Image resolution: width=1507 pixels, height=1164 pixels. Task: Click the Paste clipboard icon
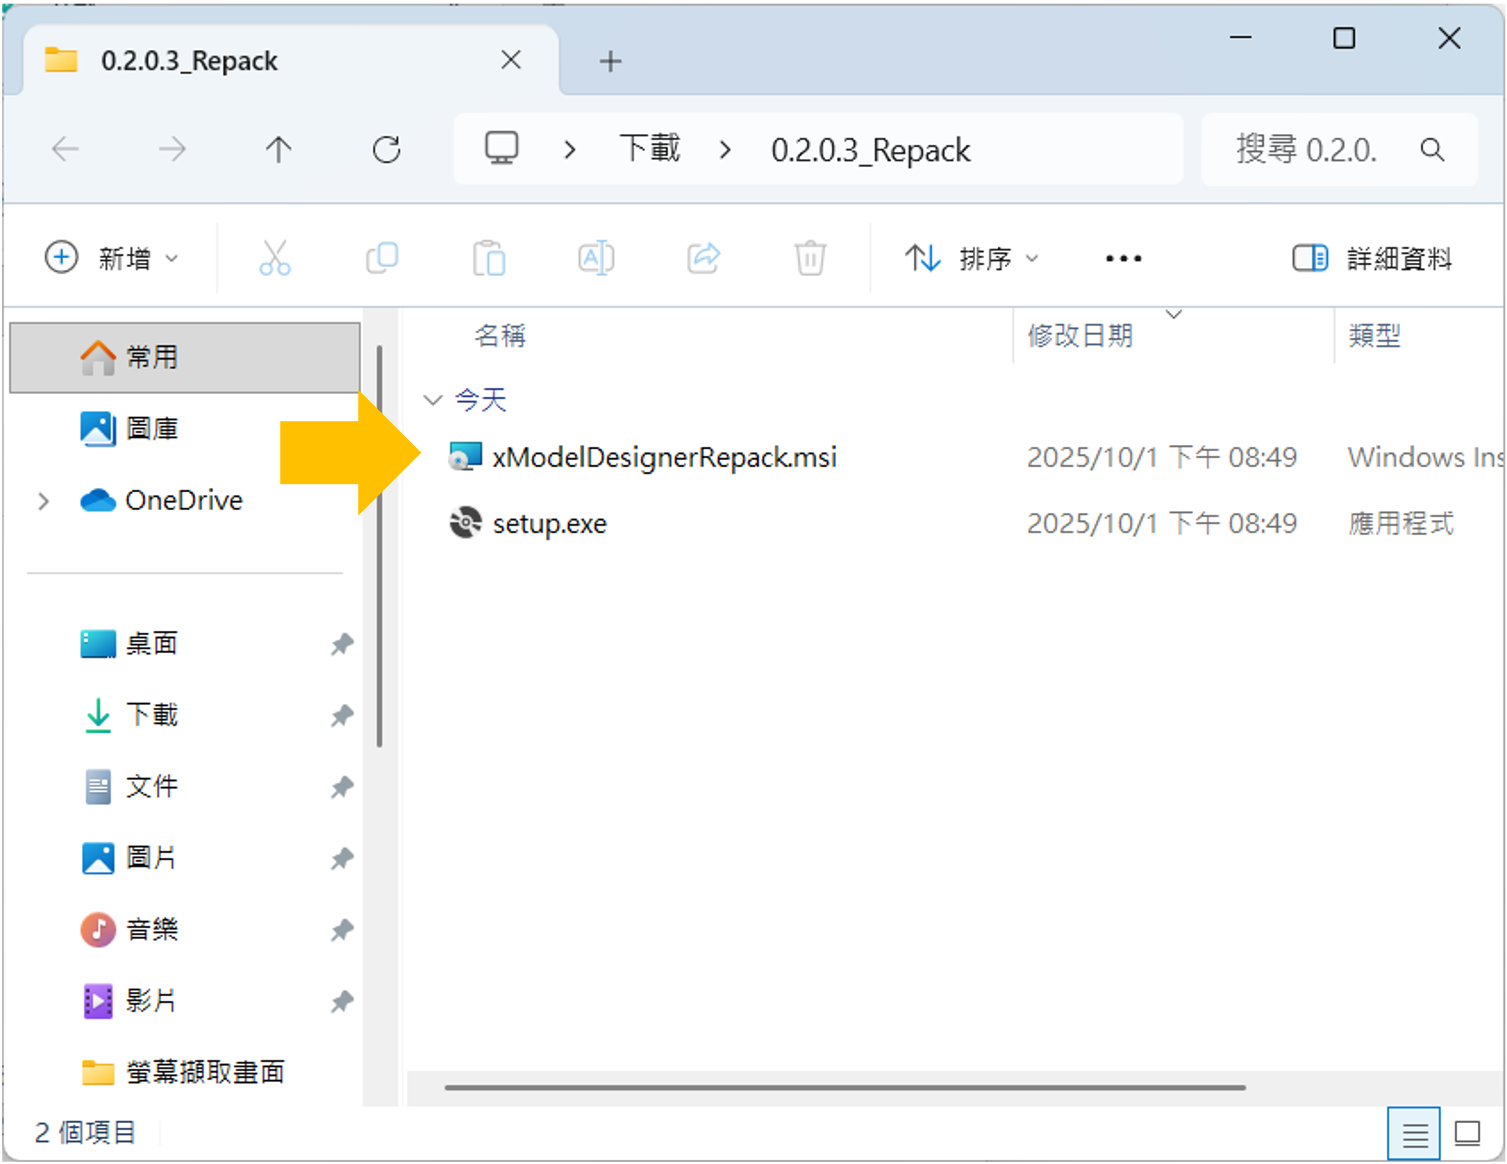pyautogui.click(x=489, y=258)
